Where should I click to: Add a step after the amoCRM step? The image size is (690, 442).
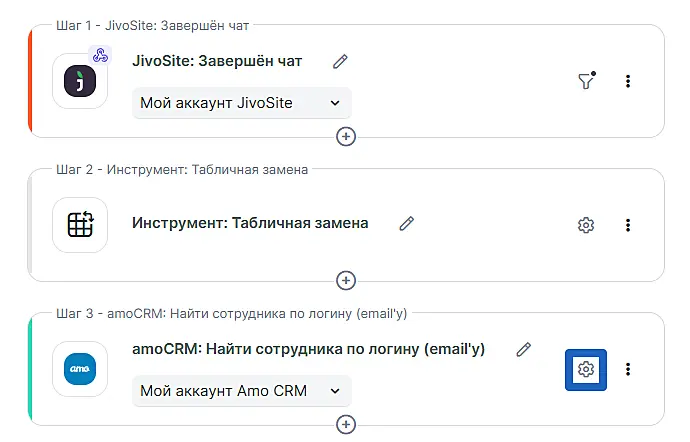point(346,424)
